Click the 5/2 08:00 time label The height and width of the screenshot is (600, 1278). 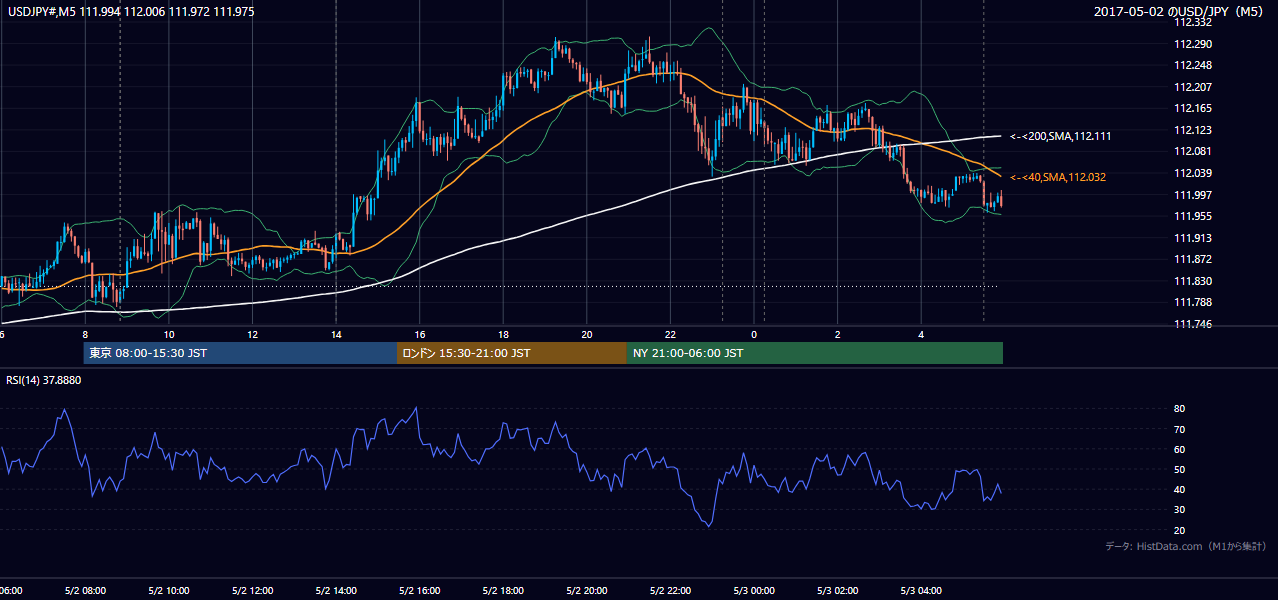point(85,591)
